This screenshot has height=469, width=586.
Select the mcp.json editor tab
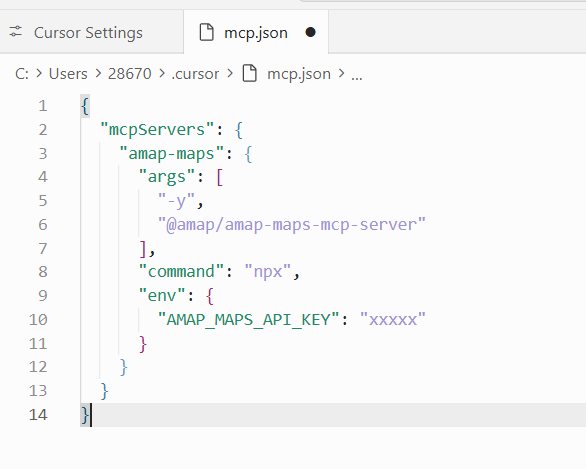(256, 33)
